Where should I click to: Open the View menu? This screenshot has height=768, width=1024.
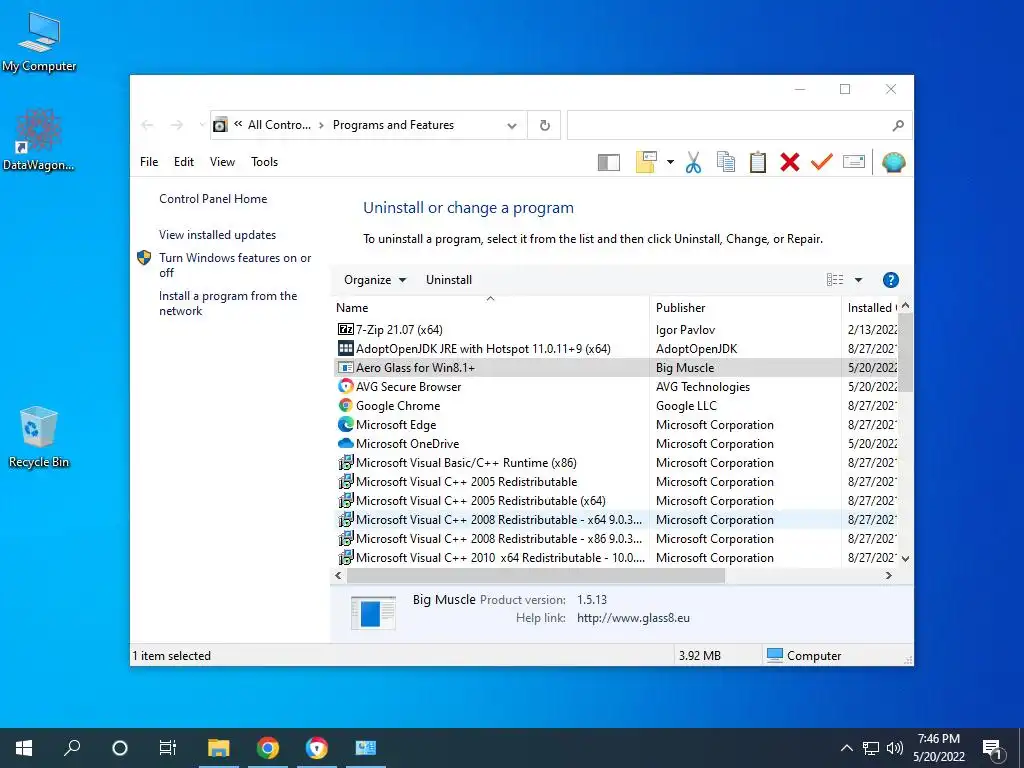222,162
